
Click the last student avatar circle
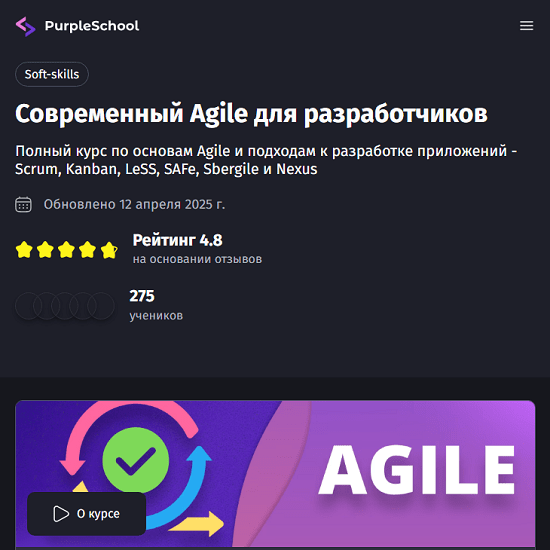(x=101, y=306)
